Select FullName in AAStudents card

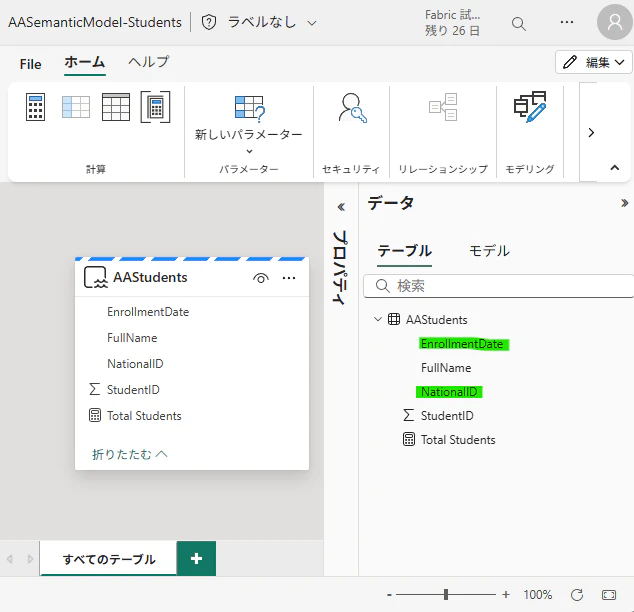132,338
